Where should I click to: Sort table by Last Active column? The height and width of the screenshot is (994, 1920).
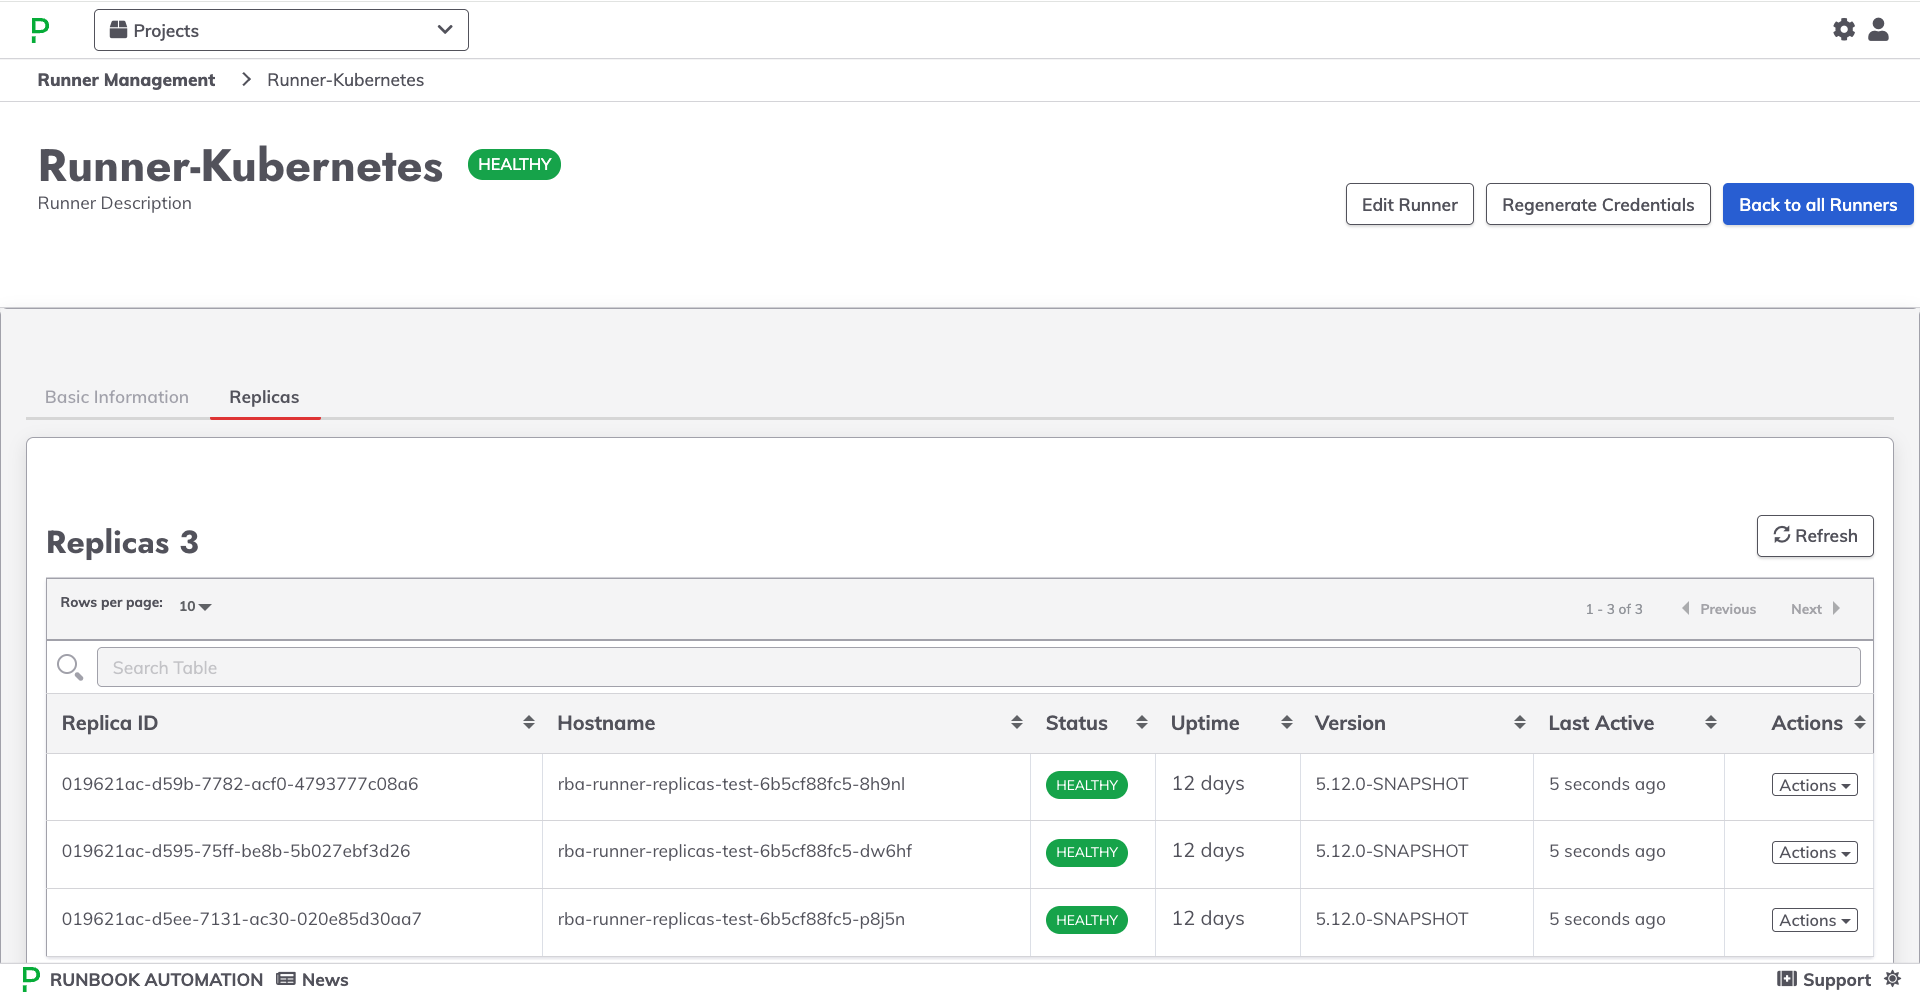point(1710,723)
